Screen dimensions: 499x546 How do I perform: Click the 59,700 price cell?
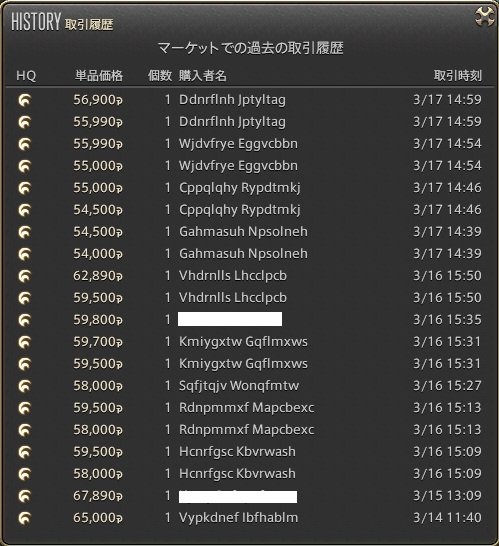(98, 342)
